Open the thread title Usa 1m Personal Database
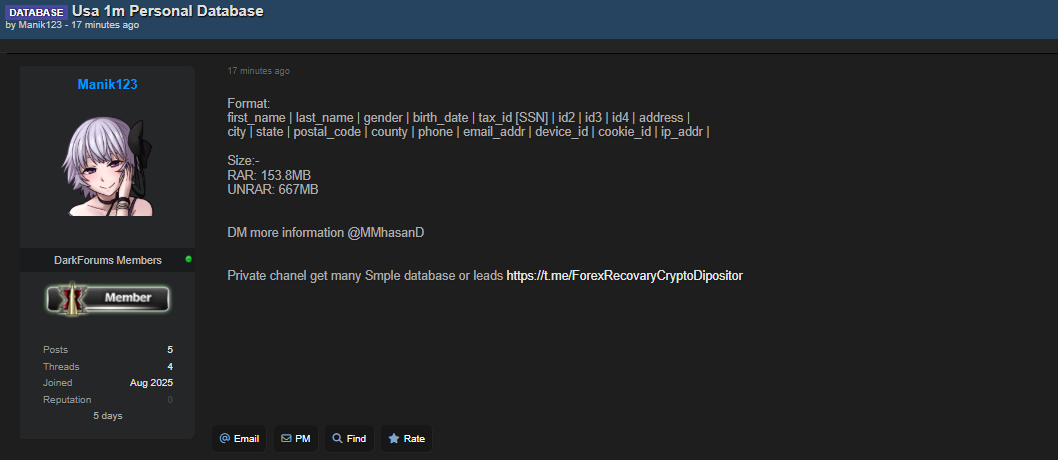 168,11
